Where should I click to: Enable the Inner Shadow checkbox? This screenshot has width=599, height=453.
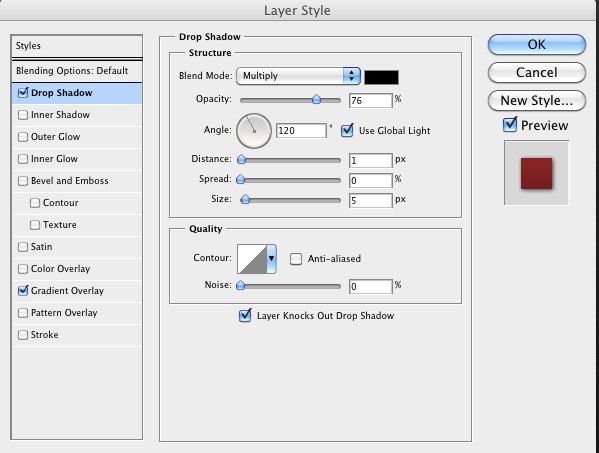pyautogui.click(x=23, y=115)
